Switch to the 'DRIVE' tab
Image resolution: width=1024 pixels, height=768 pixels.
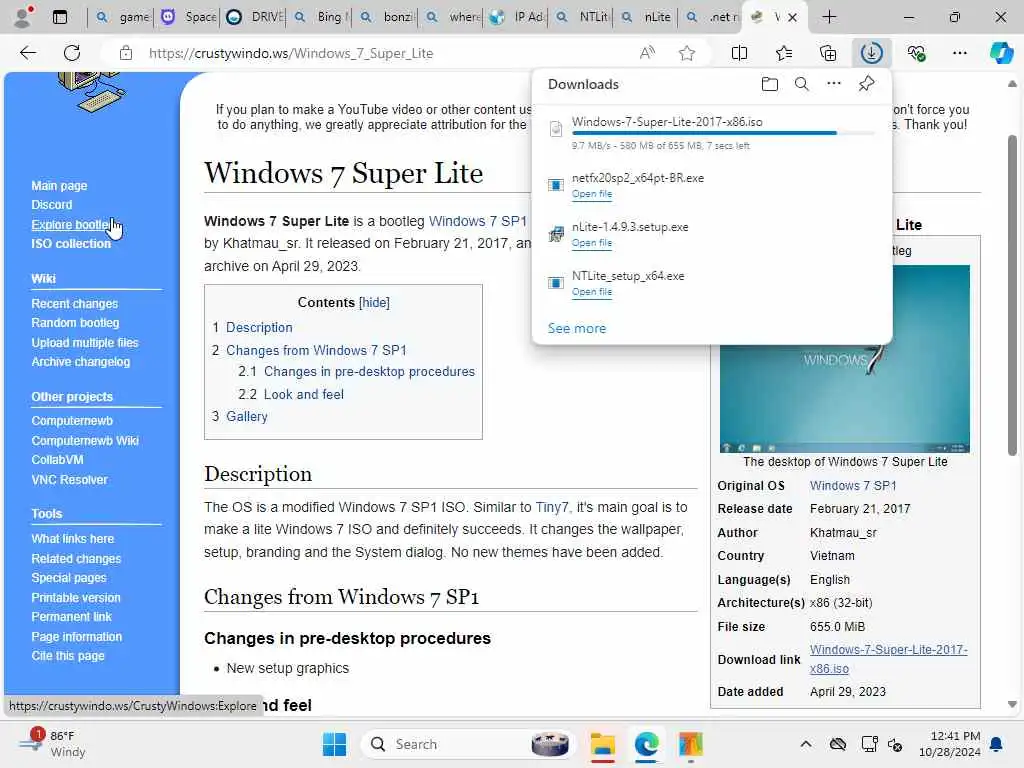coord(254,17)
